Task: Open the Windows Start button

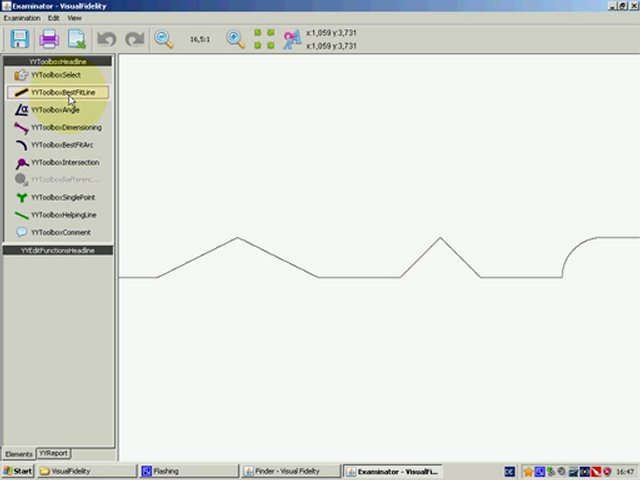Action: tap(18, 471)
